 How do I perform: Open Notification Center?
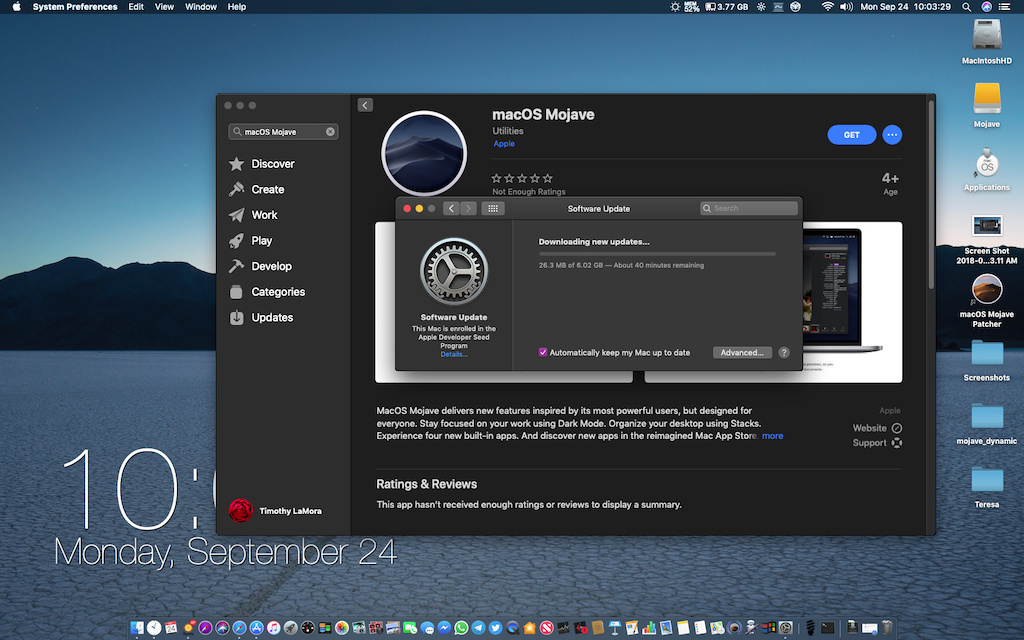[1004, 7]
